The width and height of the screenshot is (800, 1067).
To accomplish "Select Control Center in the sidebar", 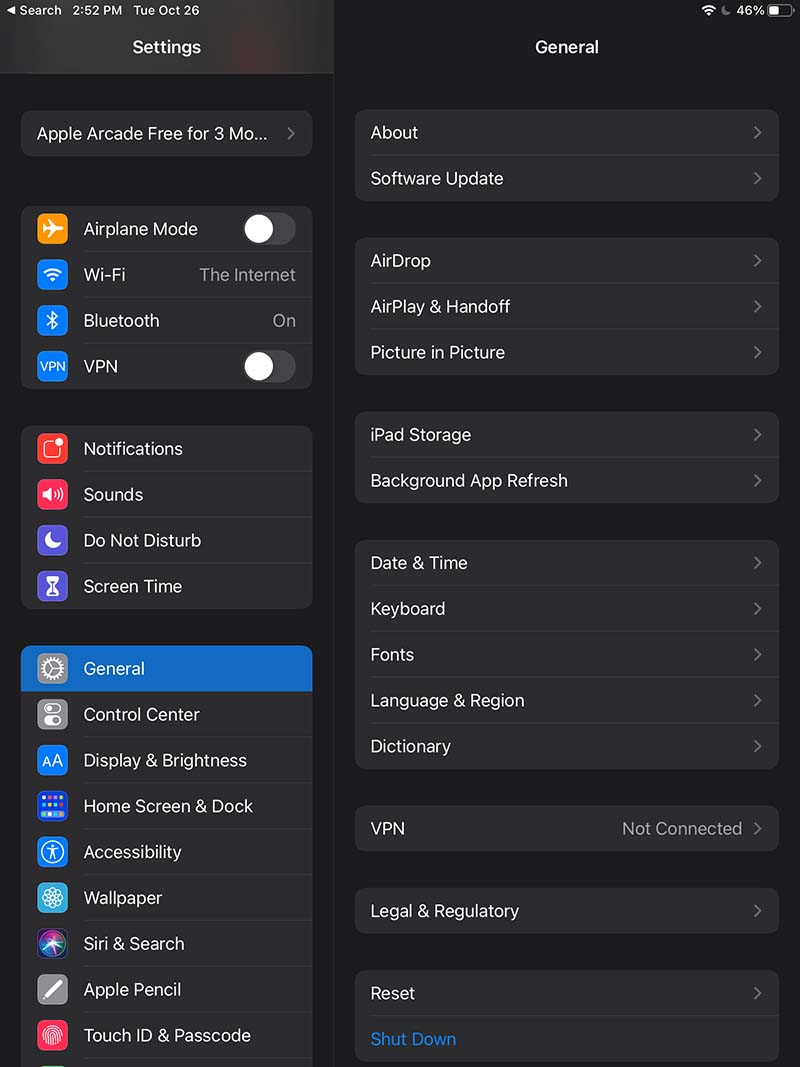I will tap(142, 715).
